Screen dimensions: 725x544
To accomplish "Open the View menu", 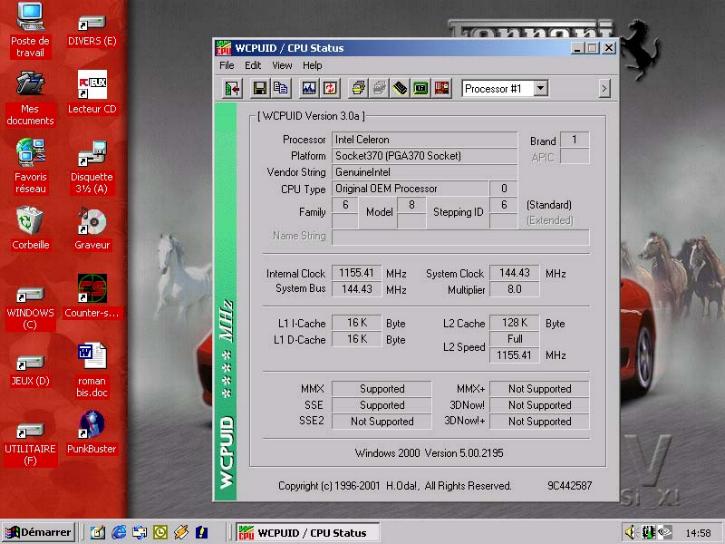I will point(282,66).
